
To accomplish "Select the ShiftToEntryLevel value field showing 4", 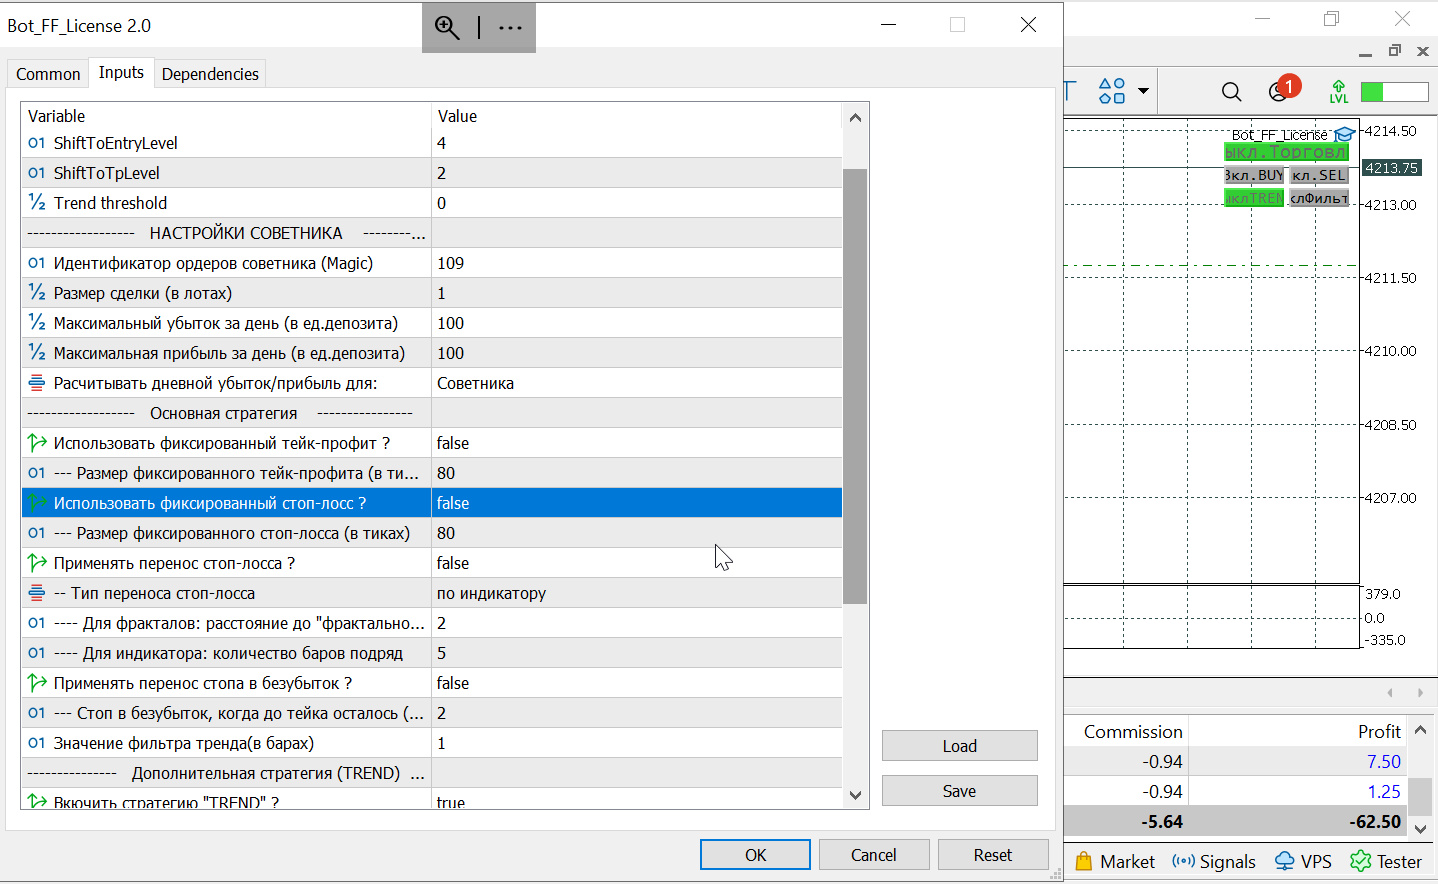I will click(x=637, y=143).
